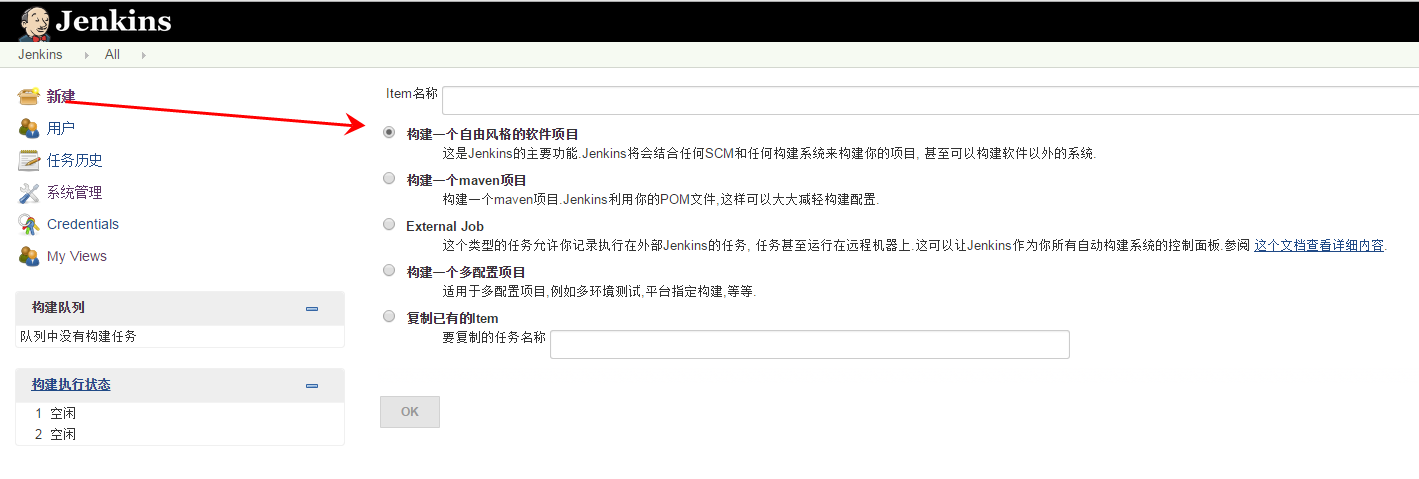Click the maven project description text
Viewport: 1419px width, 479px height.
tap(661, 199)
